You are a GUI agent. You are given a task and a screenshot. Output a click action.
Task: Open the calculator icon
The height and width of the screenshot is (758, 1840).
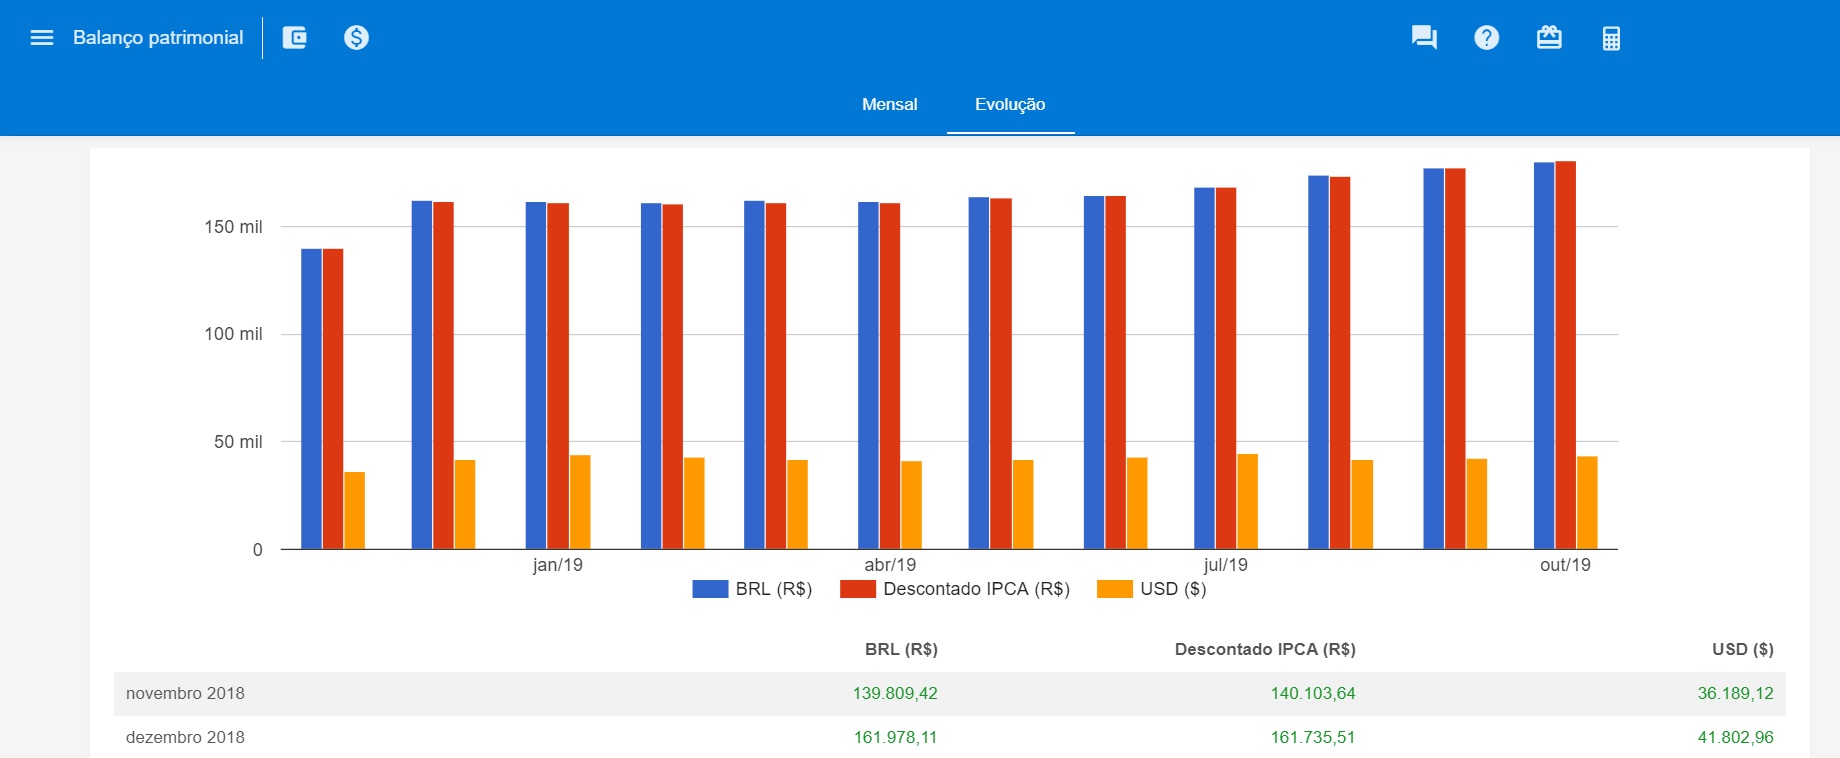pyautogui.click(x=1611, y=38)
